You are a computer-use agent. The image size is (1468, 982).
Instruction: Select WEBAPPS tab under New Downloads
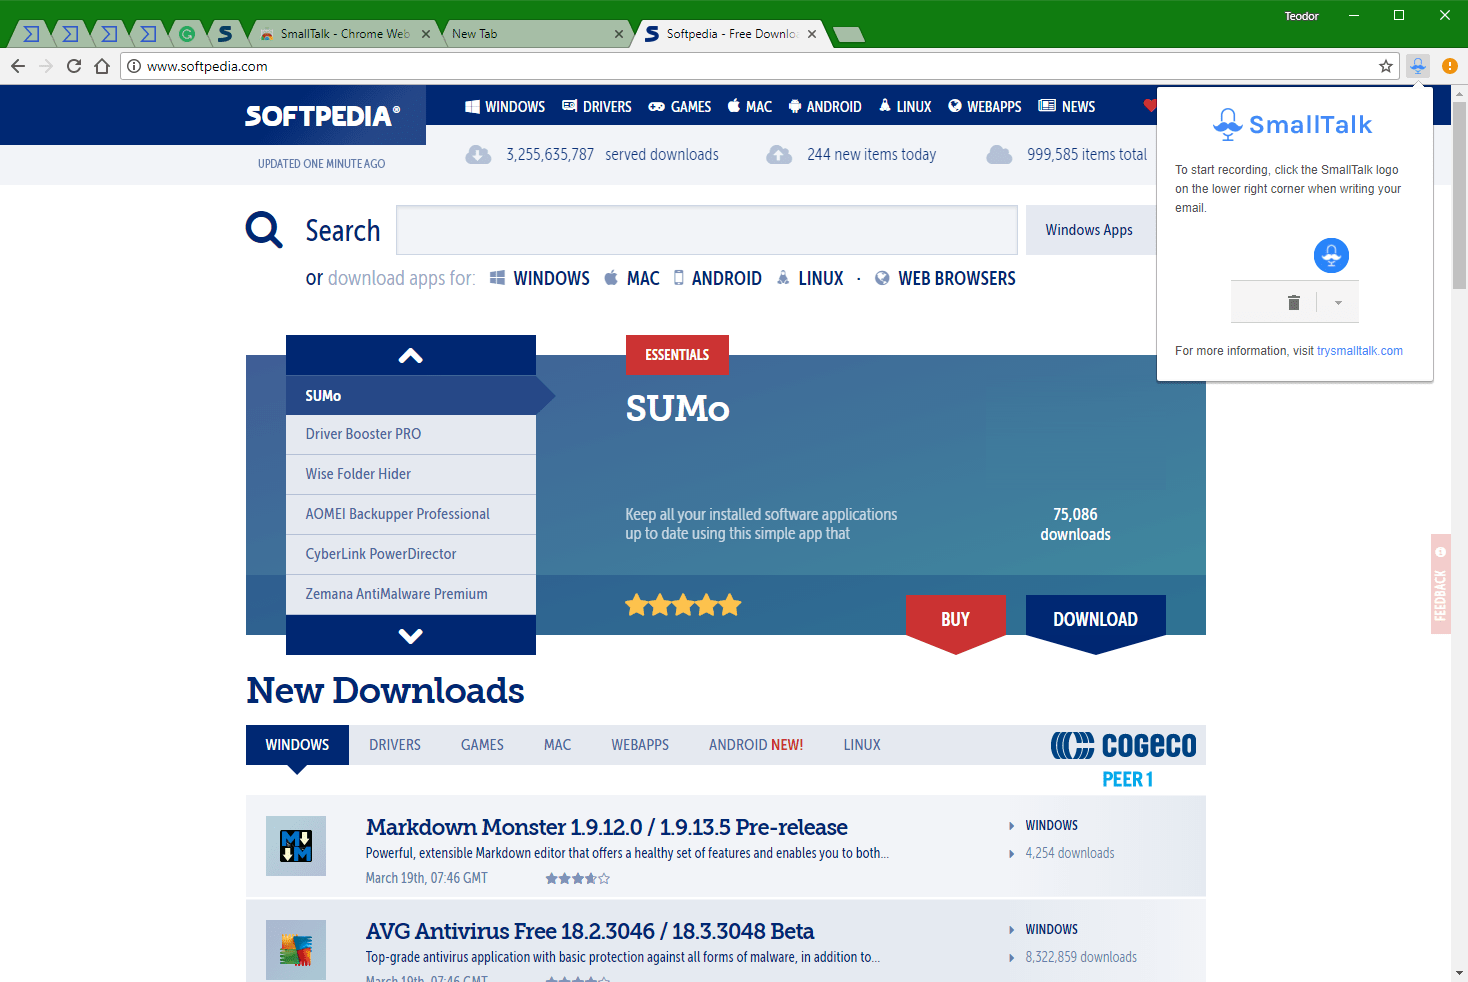640,745
